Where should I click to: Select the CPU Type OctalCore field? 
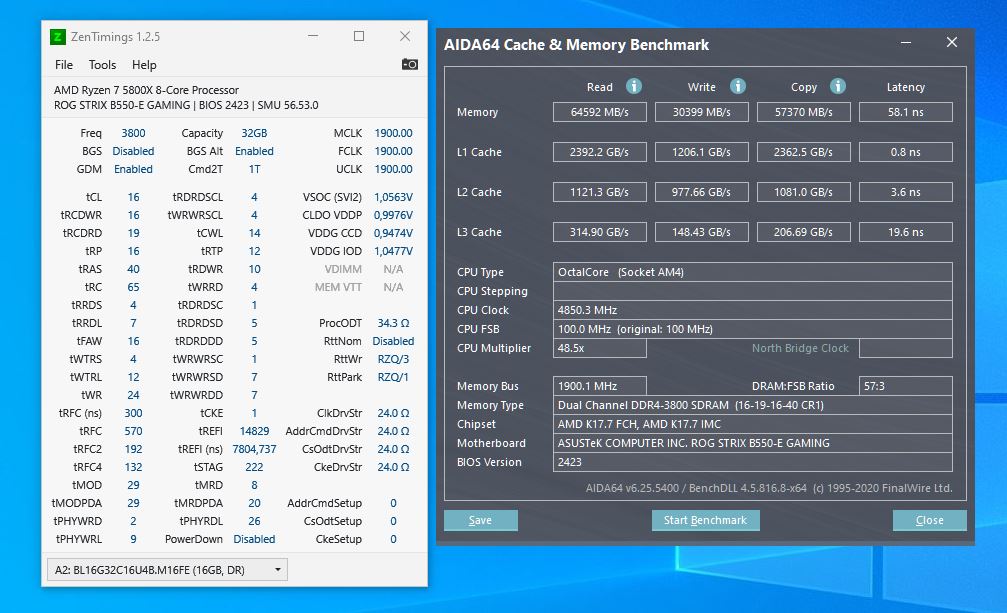click(752, 271)
